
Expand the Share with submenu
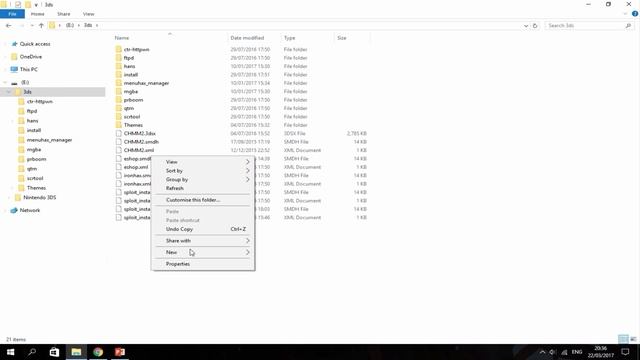click(202, 241)
